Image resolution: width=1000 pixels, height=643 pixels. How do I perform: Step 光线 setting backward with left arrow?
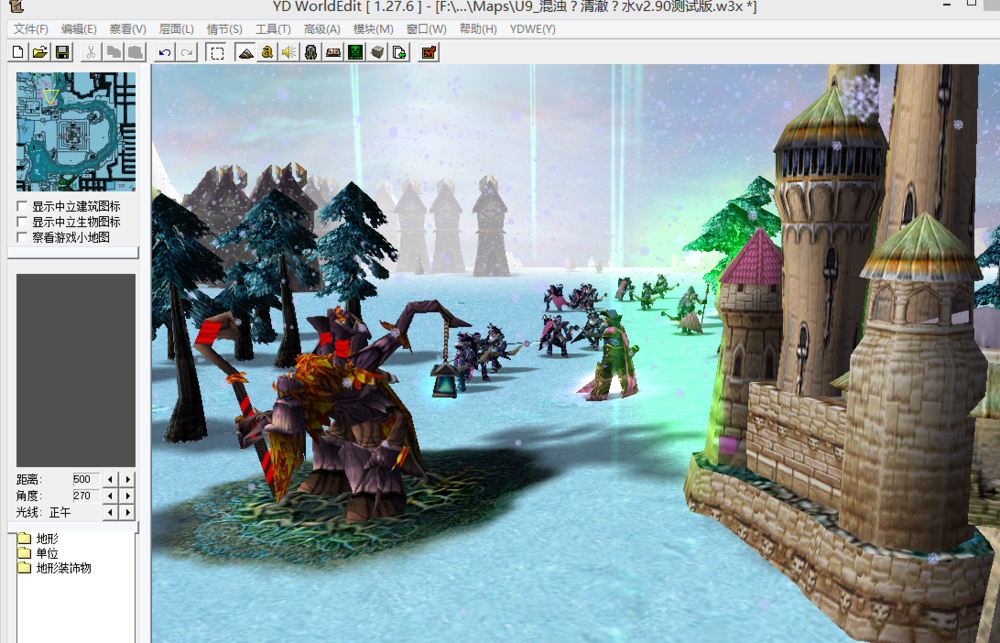coord(110,512)
